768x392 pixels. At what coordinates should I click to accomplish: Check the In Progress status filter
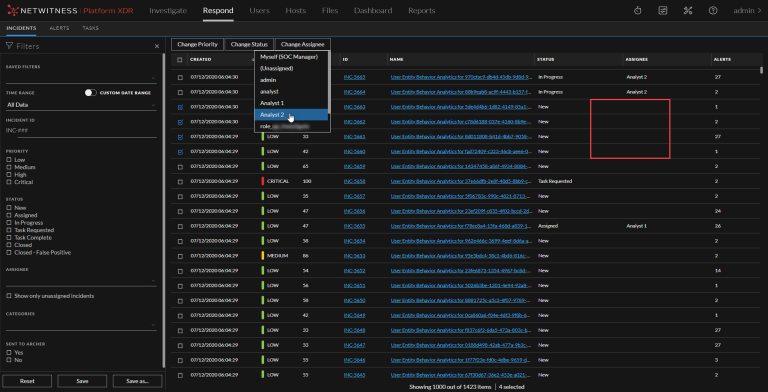click(x=9, y=223)
